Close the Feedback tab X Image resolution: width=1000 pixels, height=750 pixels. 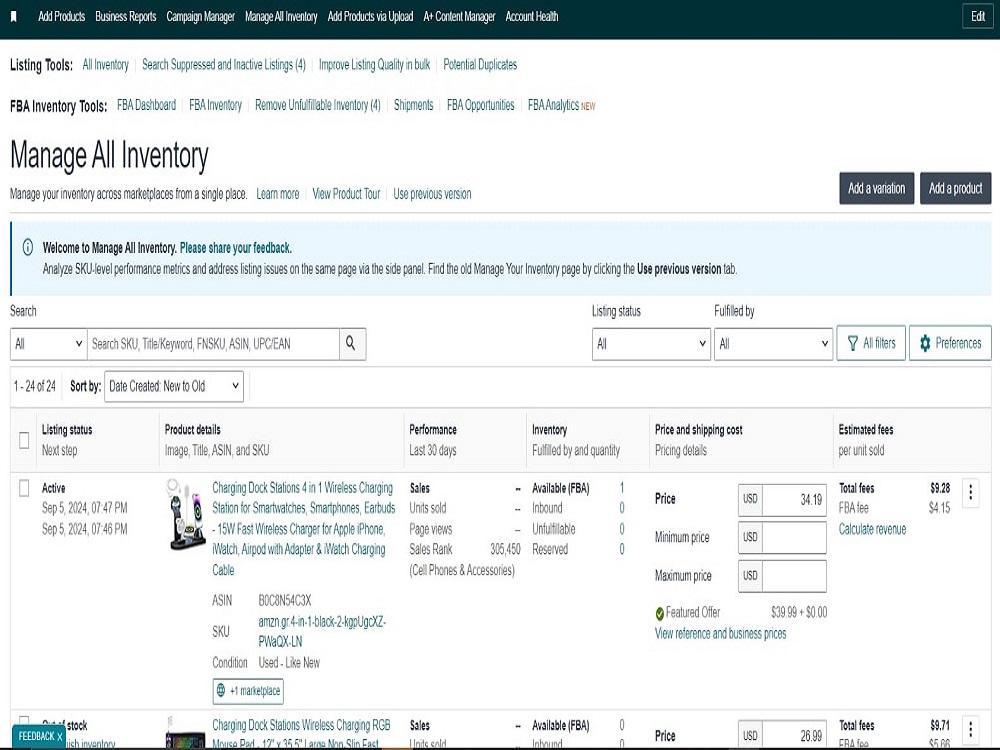60,737
